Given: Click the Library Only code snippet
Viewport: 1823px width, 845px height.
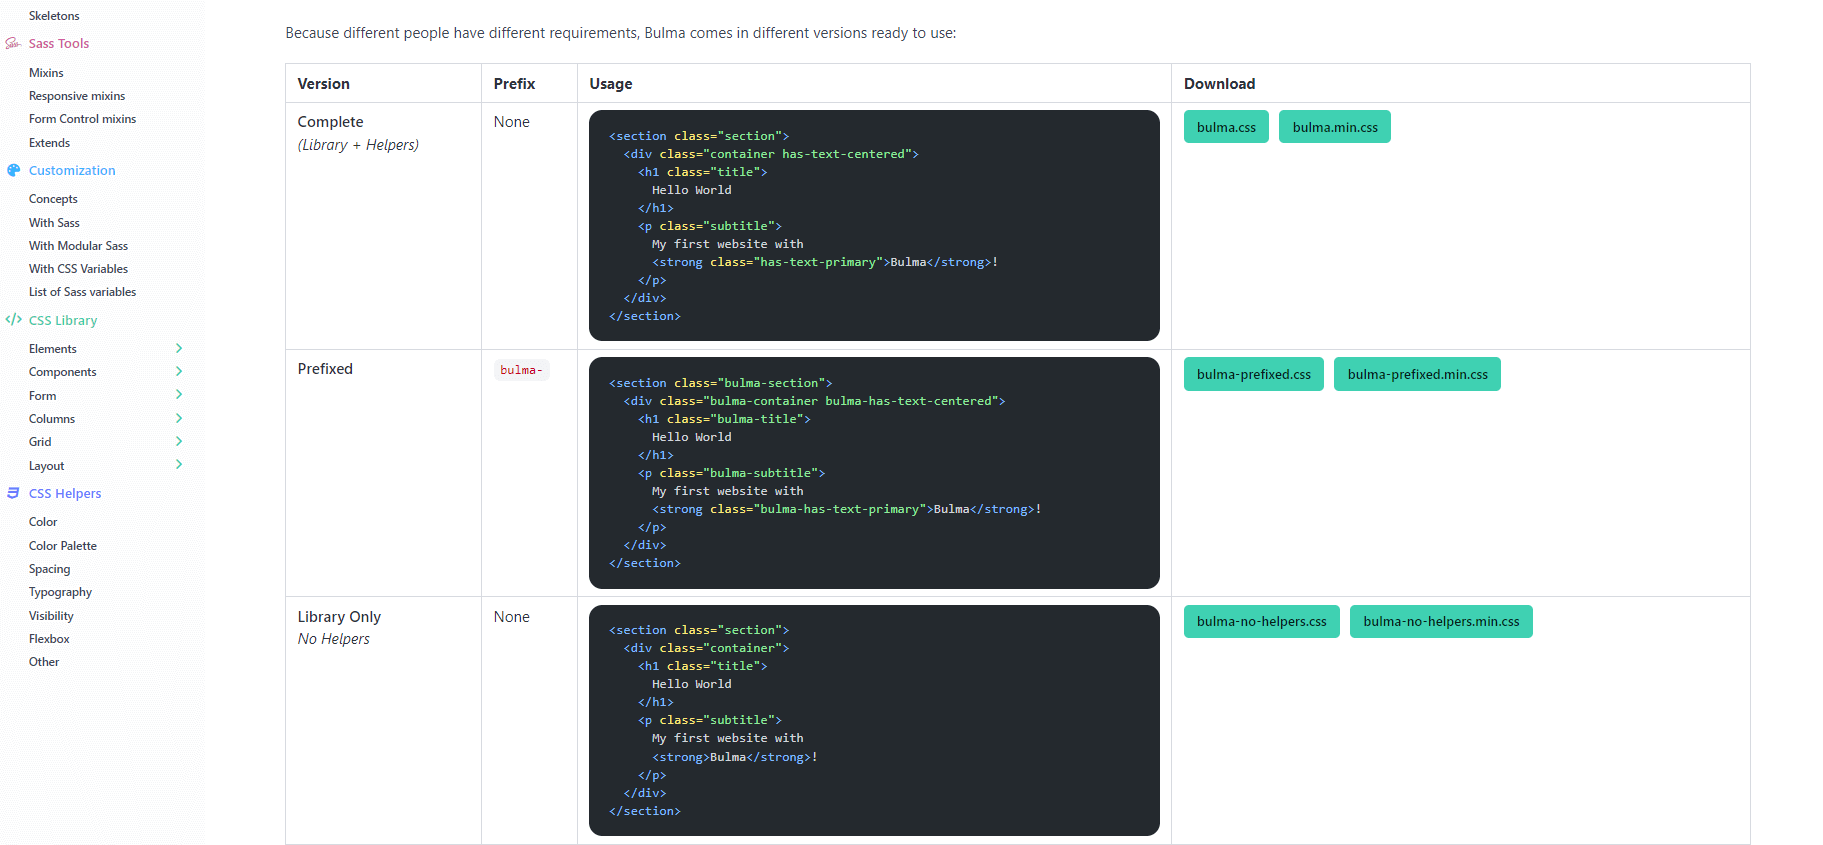Looking at the screenshot, I should [x=874, y=720].
